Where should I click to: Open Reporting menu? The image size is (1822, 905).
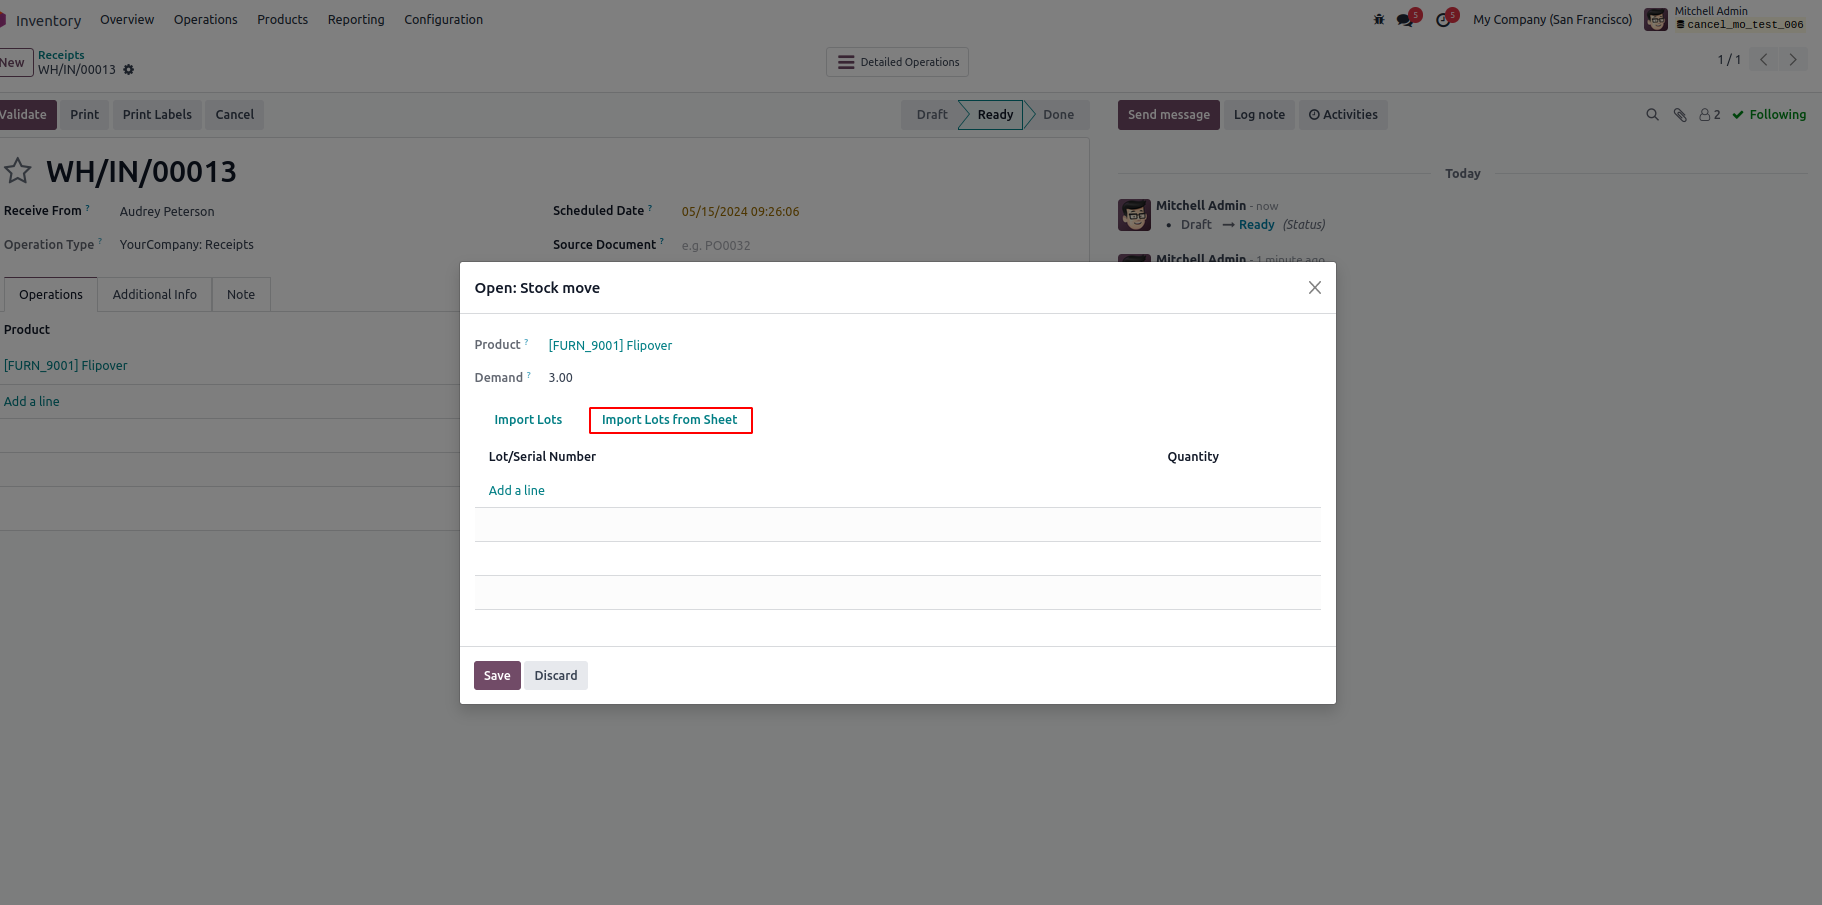(x=356, y=20)
